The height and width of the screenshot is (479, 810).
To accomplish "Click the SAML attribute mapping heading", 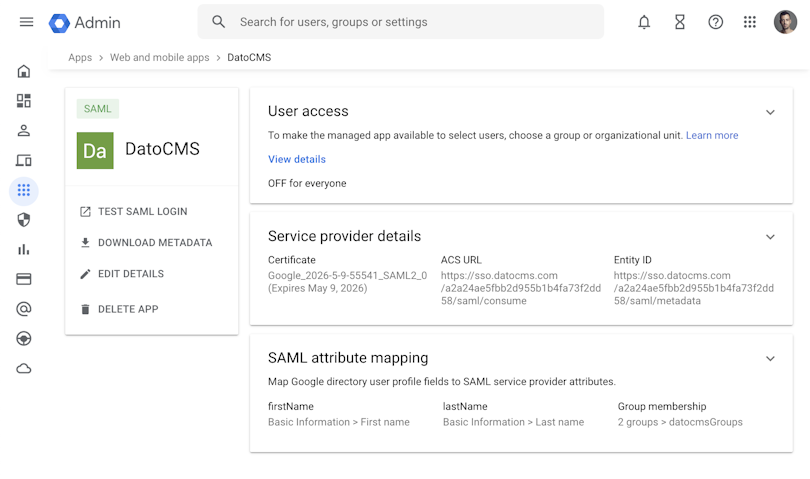I will pos(348,358).
